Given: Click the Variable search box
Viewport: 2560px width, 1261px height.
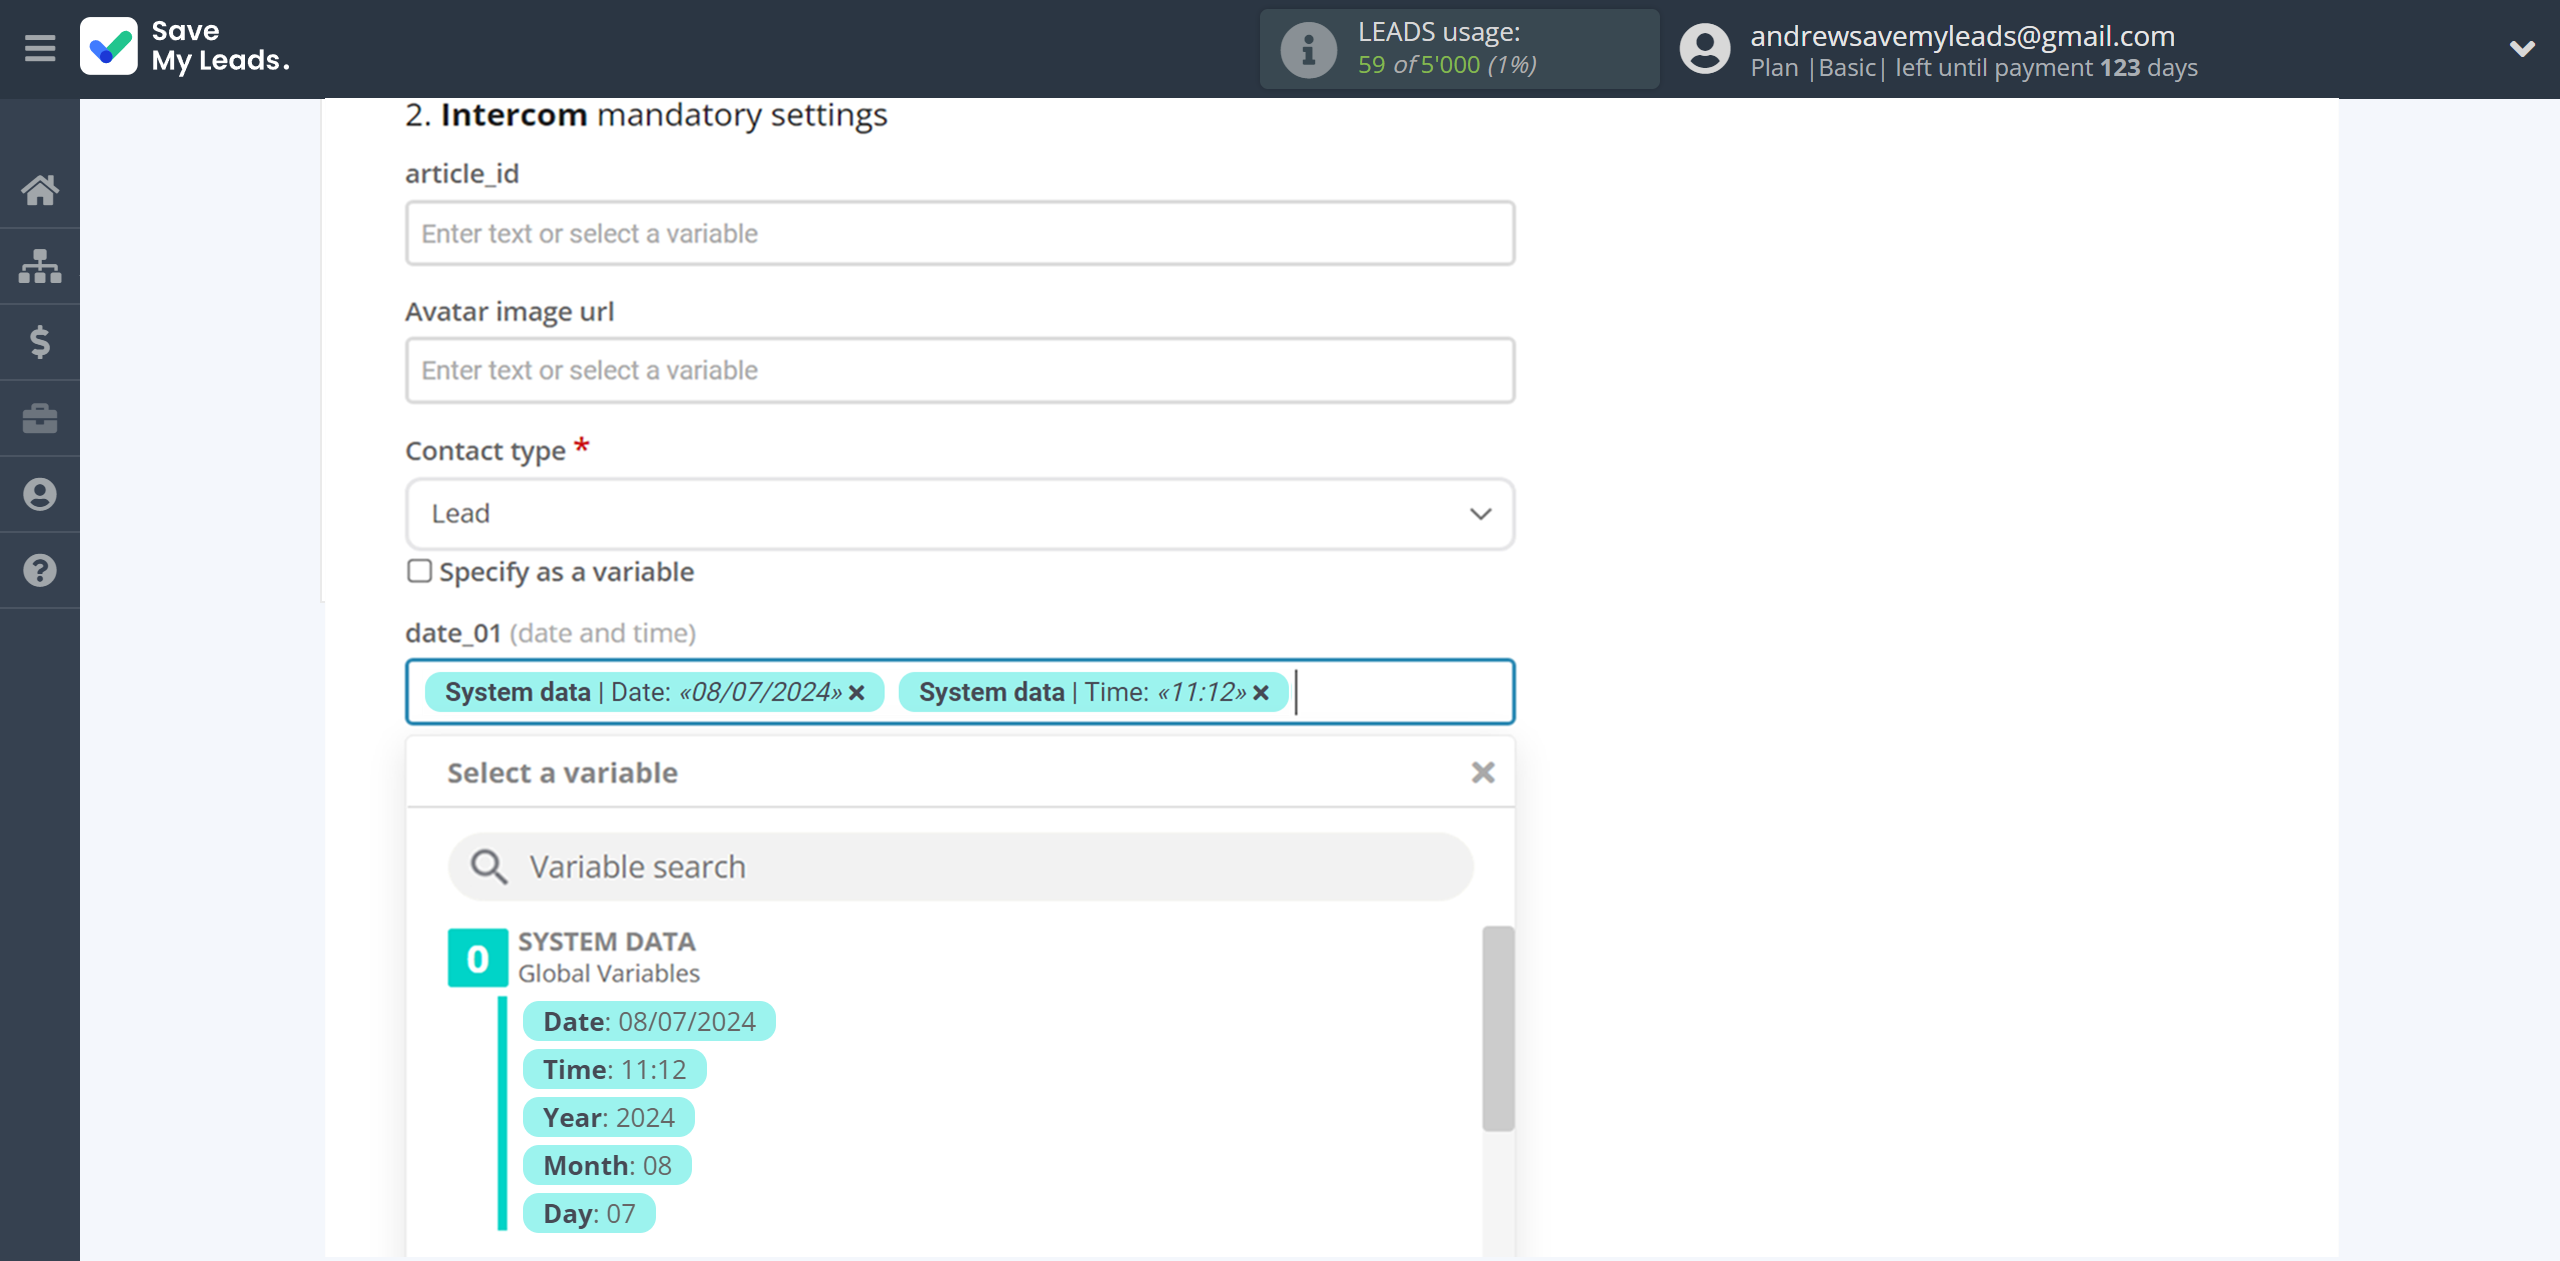Looking at the screenshot, I should click(x=960, y=866).
